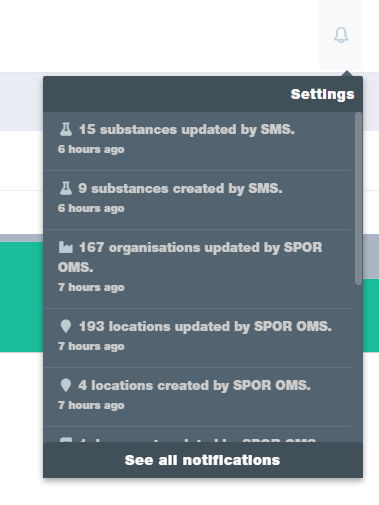
Task: Open the 167 organisations updated notification
Action: click(x=197, y=269)
